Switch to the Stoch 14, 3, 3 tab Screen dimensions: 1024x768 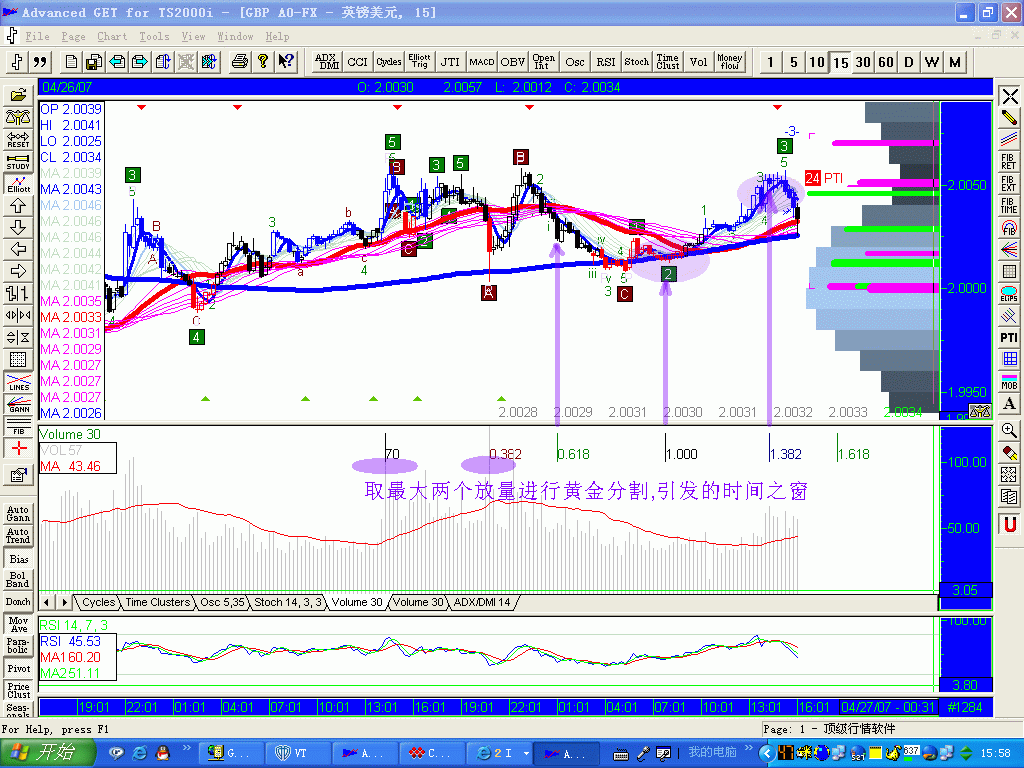tap(288, 603)
